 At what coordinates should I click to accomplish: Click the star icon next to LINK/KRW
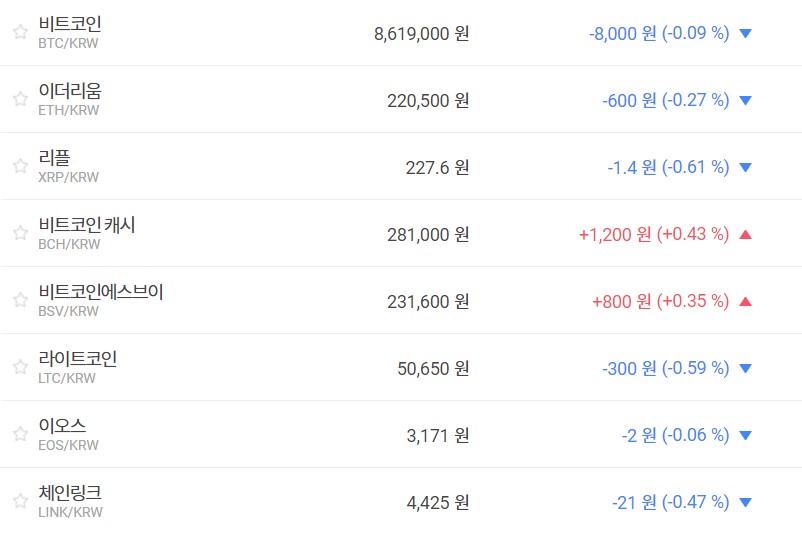click(x=20, y=501)
